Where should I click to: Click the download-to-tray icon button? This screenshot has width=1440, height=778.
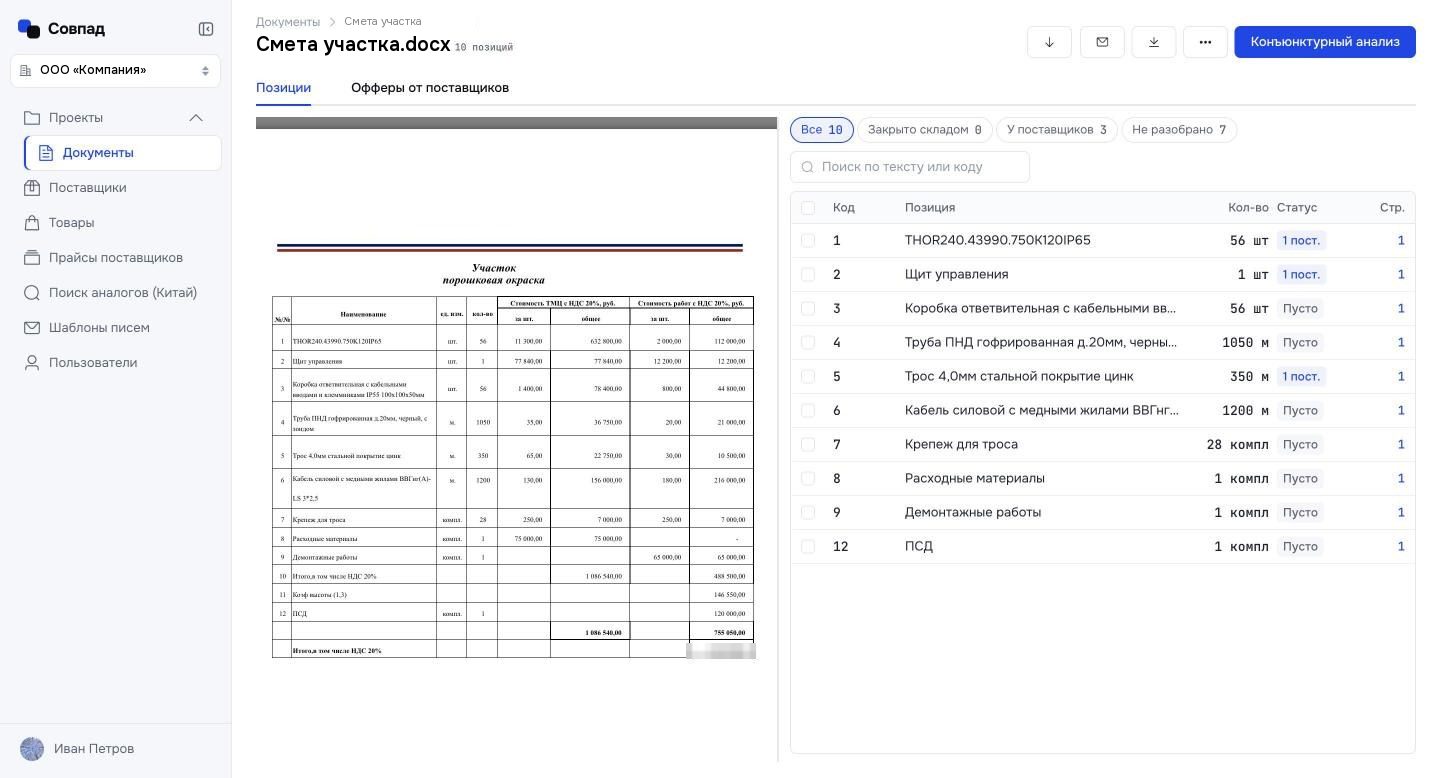click(1154, 42)
